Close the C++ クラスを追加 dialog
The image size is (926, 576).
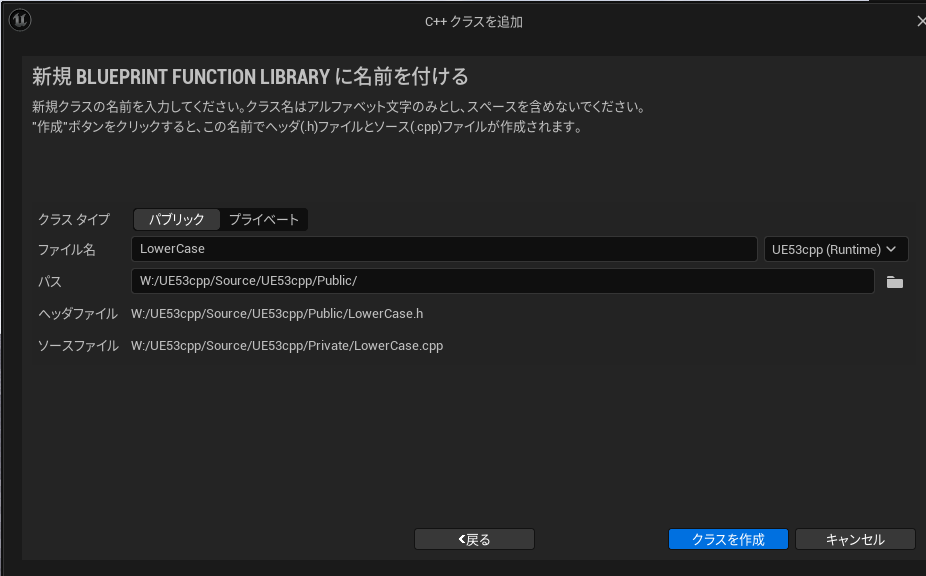920,21
